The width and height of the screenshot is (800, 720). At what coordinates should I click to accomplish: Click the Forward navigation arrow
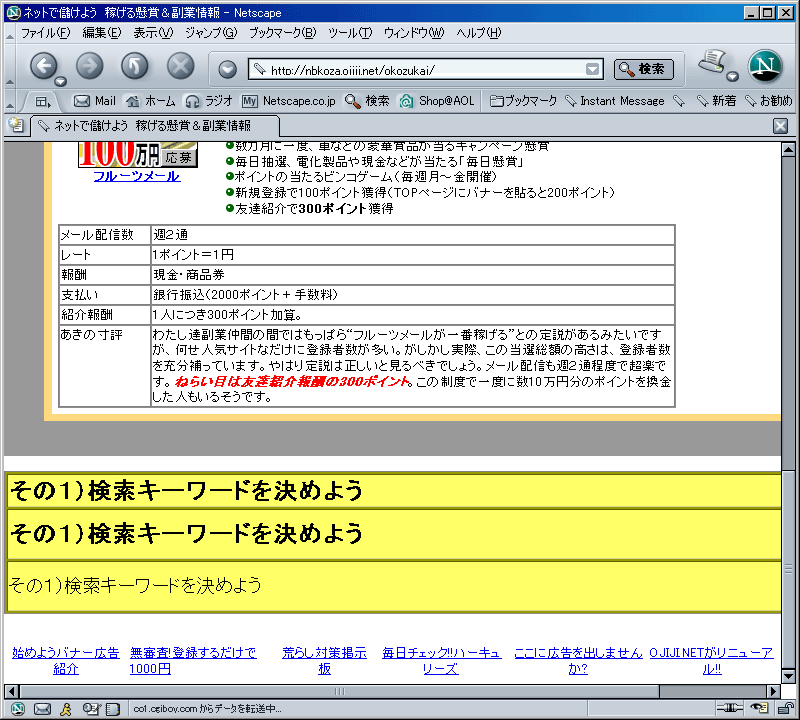(x=89, y=66)
